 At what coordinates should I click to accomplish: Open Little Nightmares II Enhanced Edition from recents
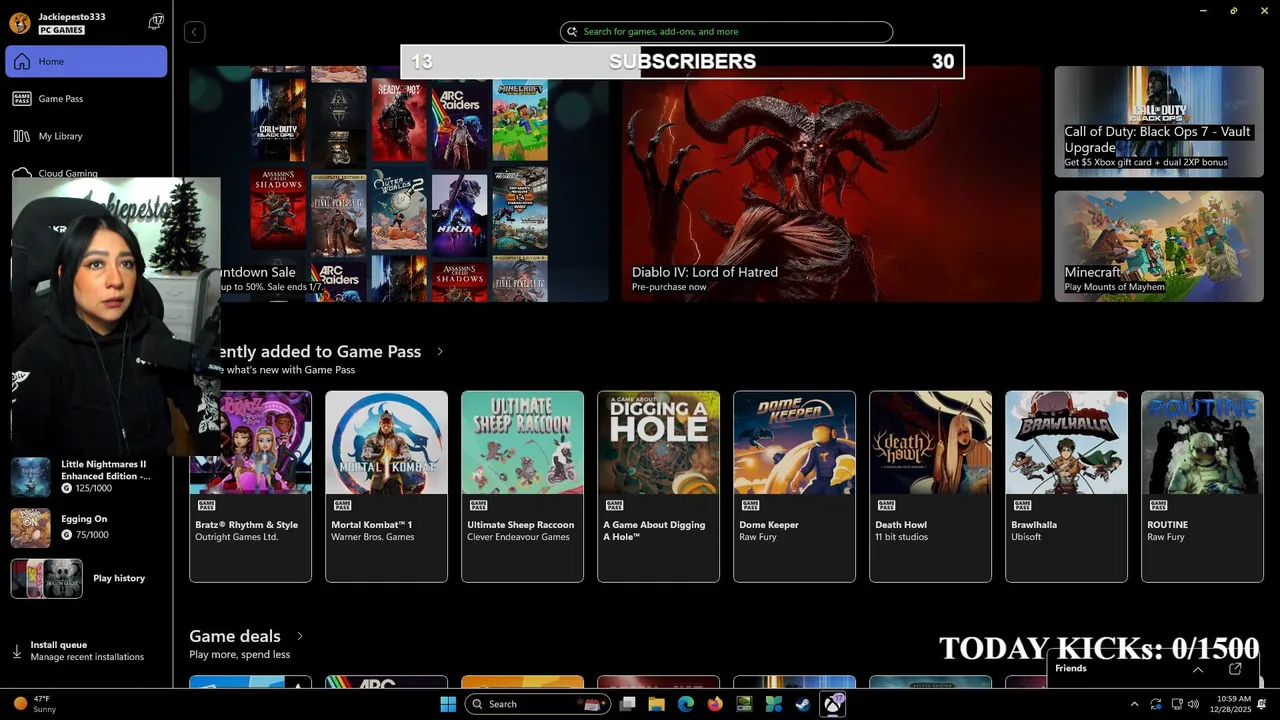click(86, 477)
